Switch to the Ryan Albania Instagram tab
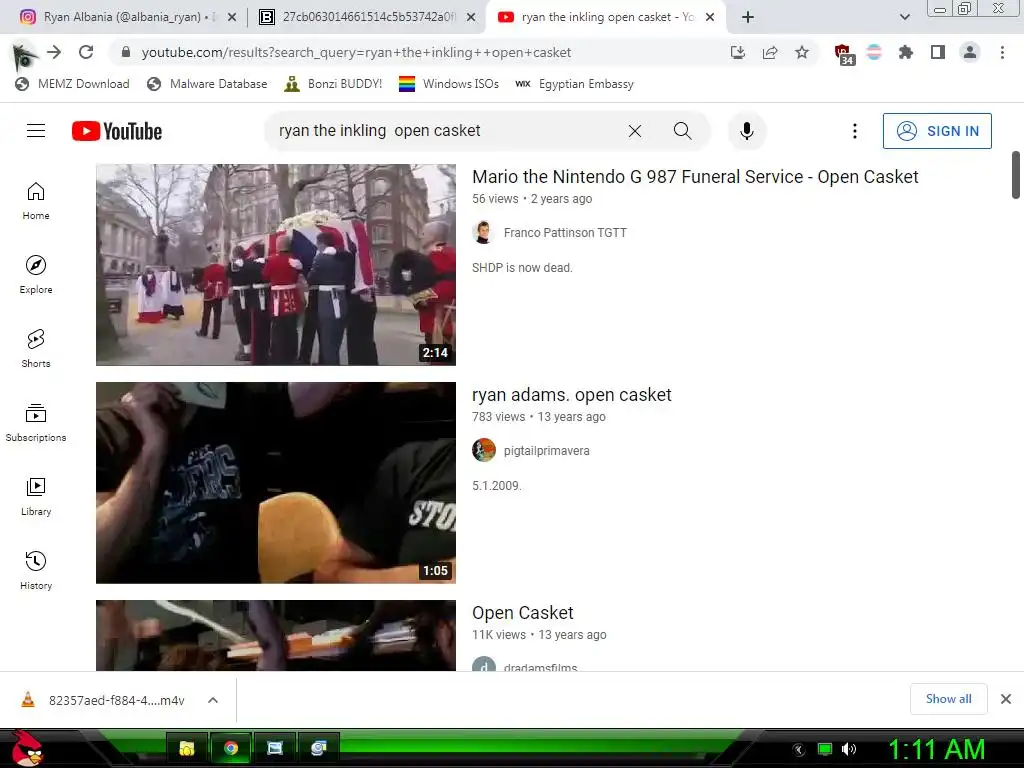The height and width of the screenshot is (768, 1024). coord(127,17)
